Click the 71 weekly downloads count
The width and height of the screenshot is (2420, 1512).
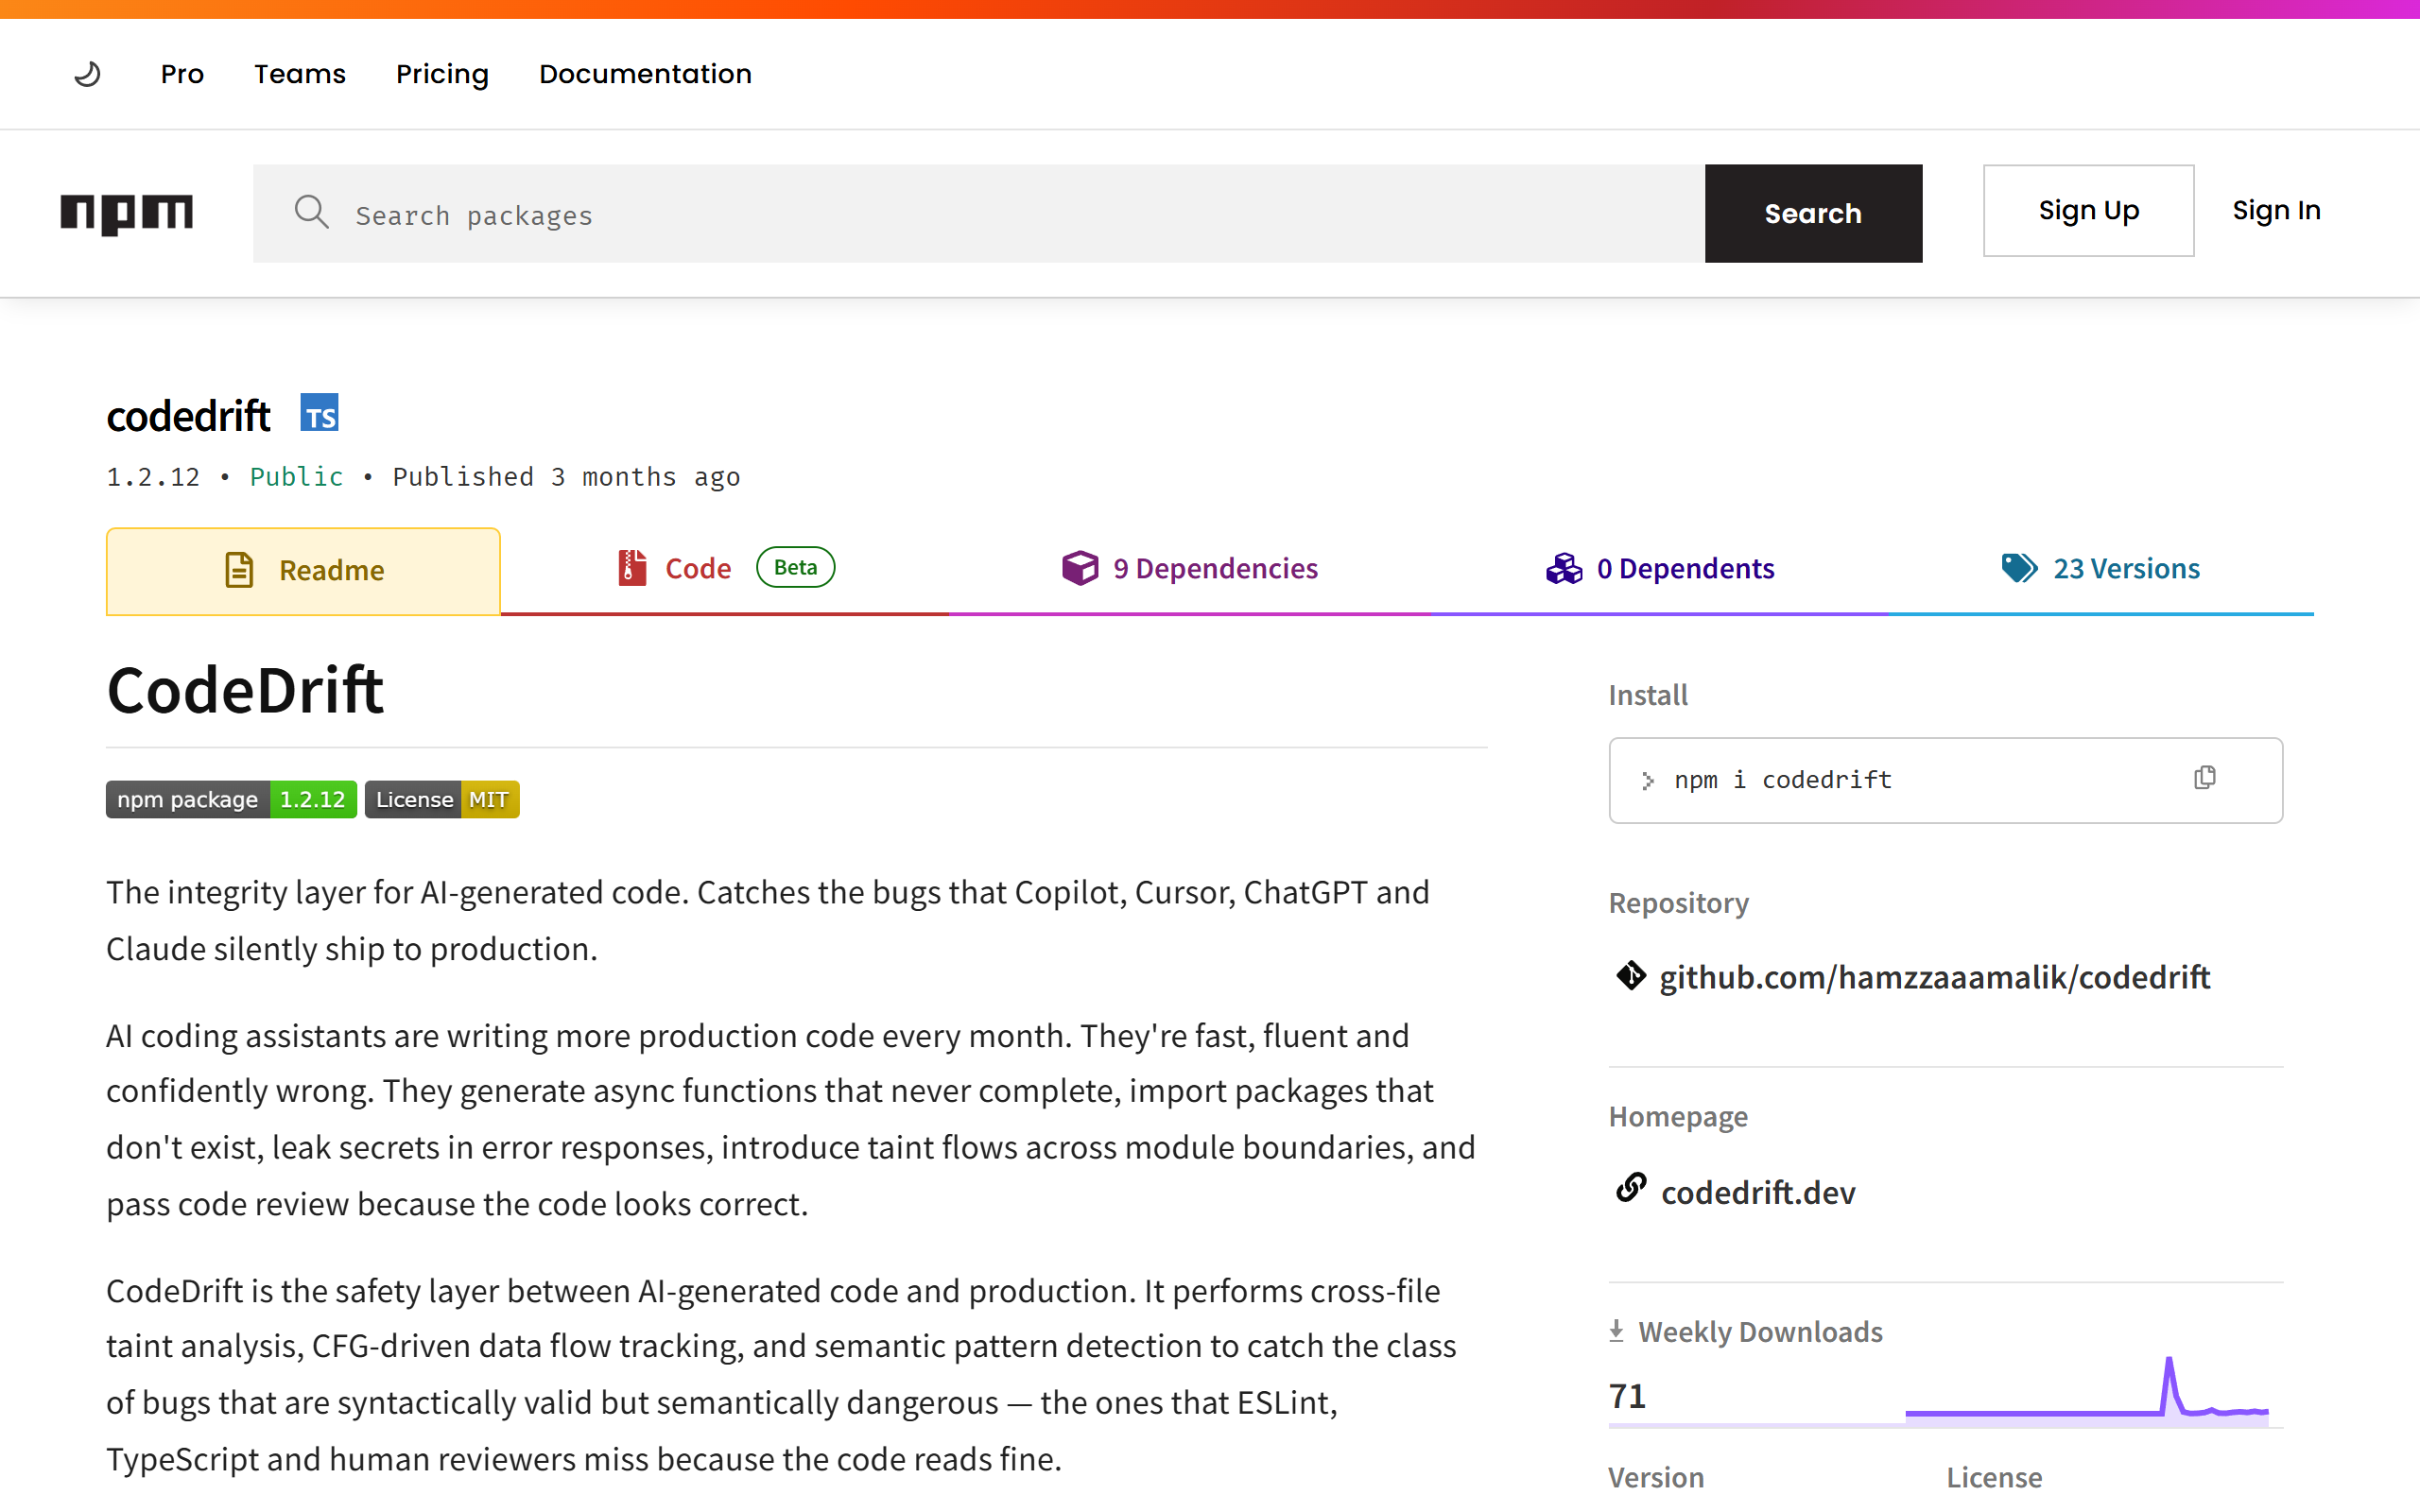[x=1627, y=1395]
